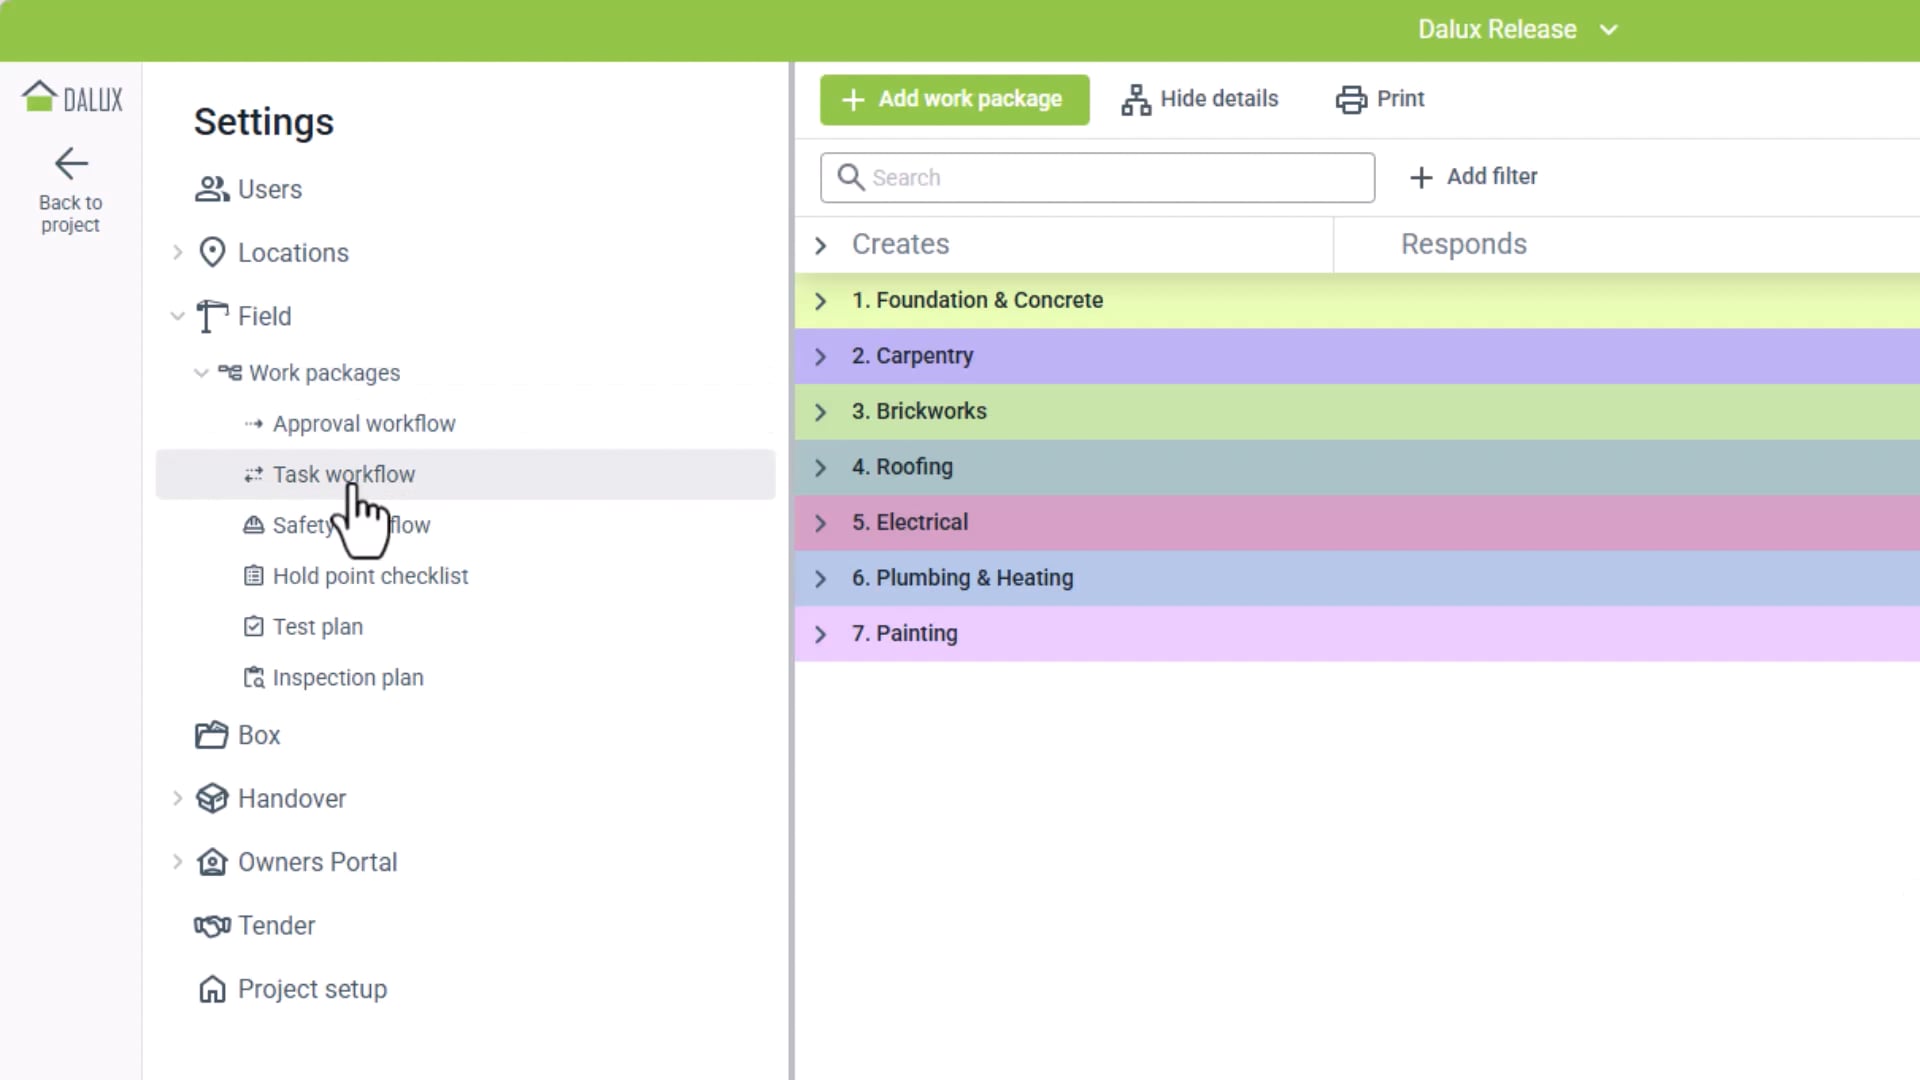Go to Project setup

point(312,989)
